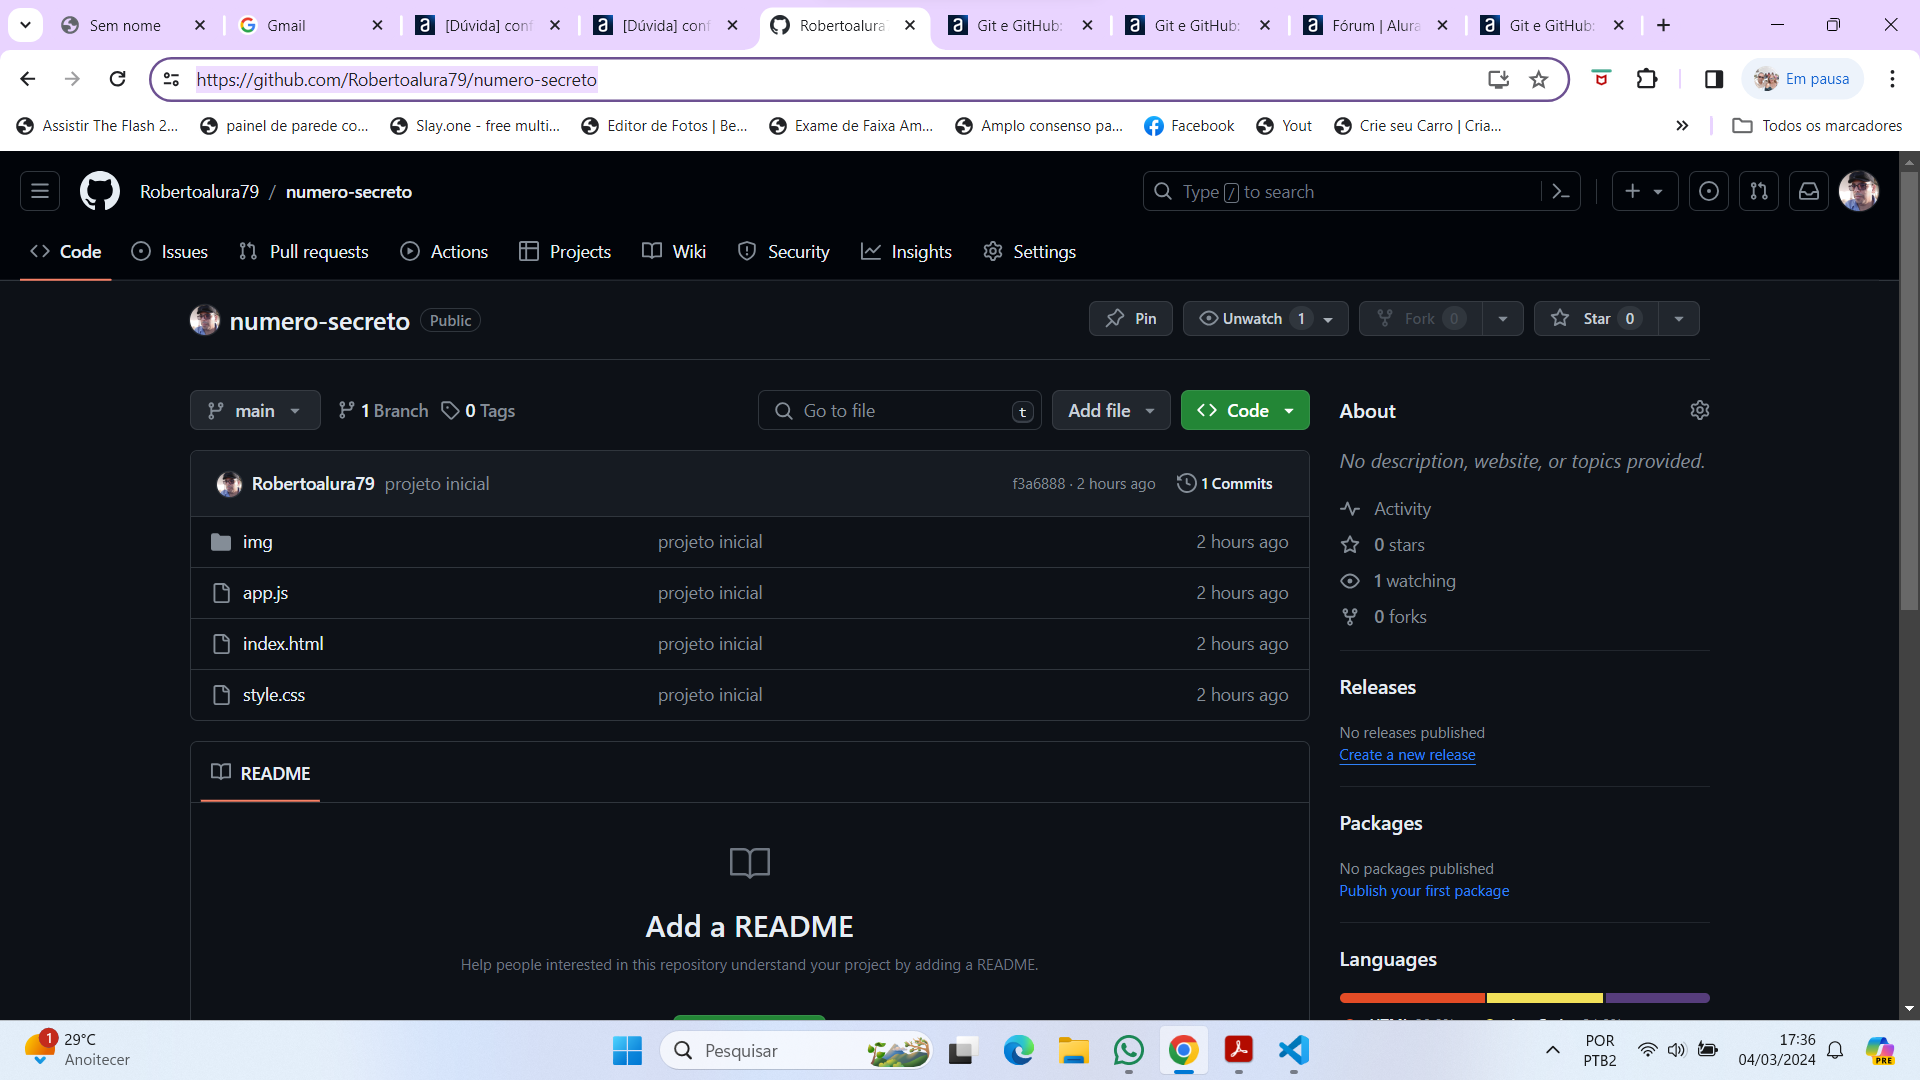Click the Security shield icon
1920x1080 pixels.
pos(746,252)
